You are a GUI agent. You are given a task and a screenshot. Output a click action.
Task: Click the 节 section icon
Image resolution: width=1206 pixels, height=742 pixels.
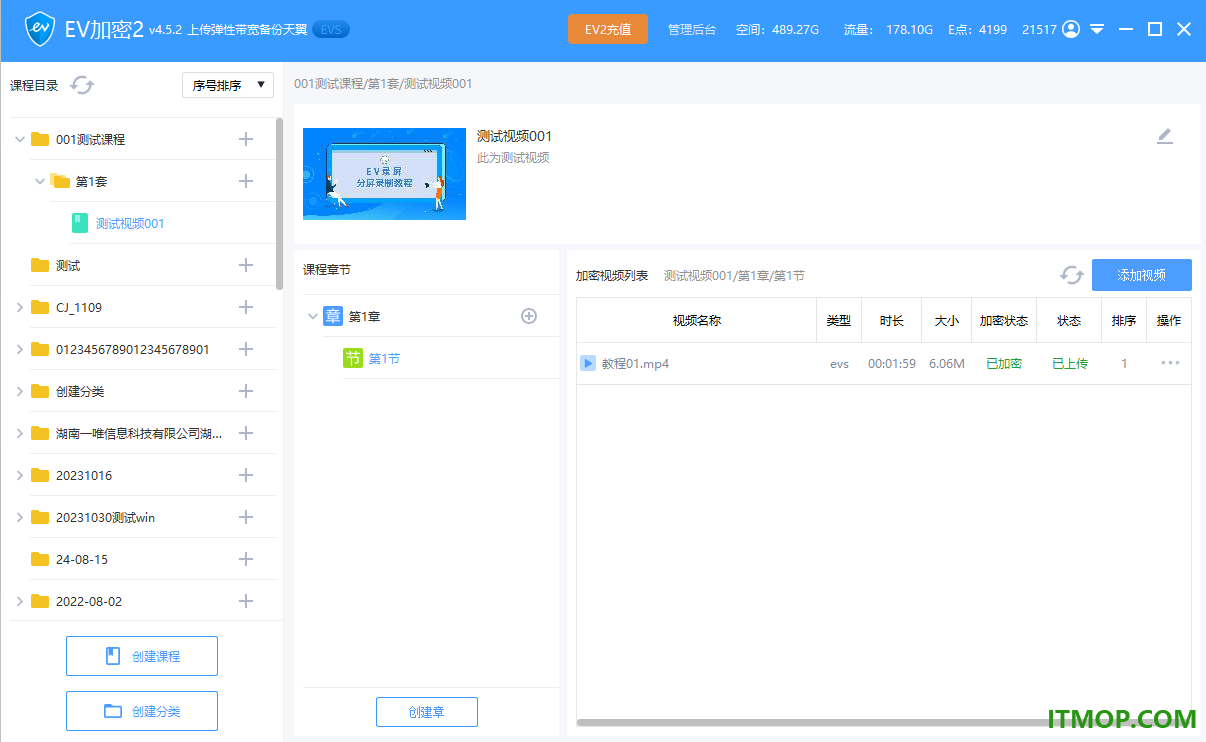(353, 358)
